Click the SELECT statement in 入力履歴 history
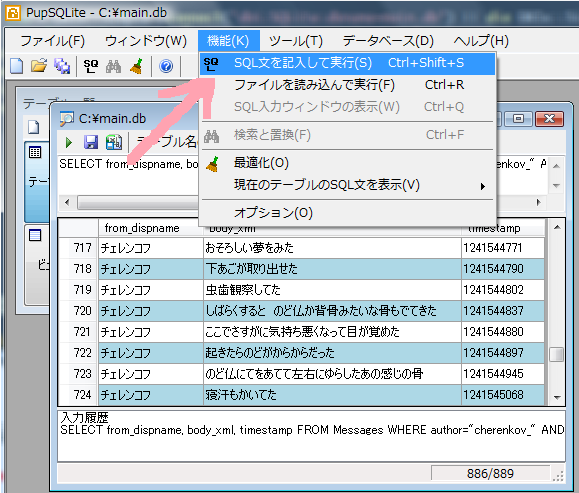Screen dimensions: 579x493 point(312,430)
